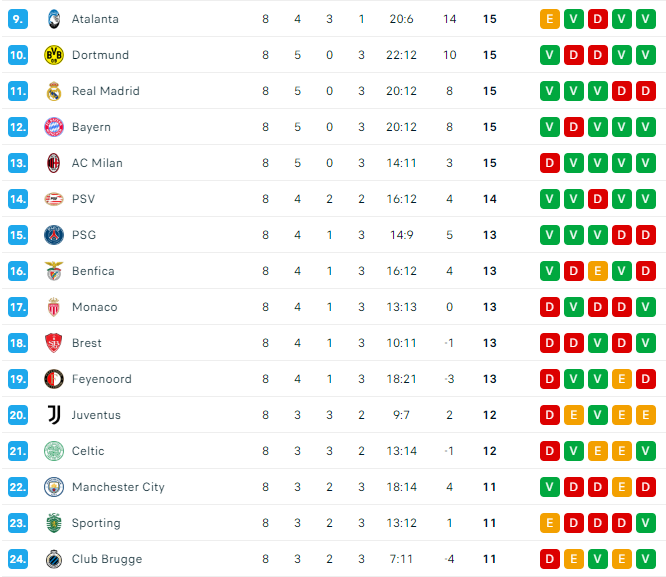Open the Real Madrid crest icon
This screenshot has height=577, width=666.
click(54, 91)
